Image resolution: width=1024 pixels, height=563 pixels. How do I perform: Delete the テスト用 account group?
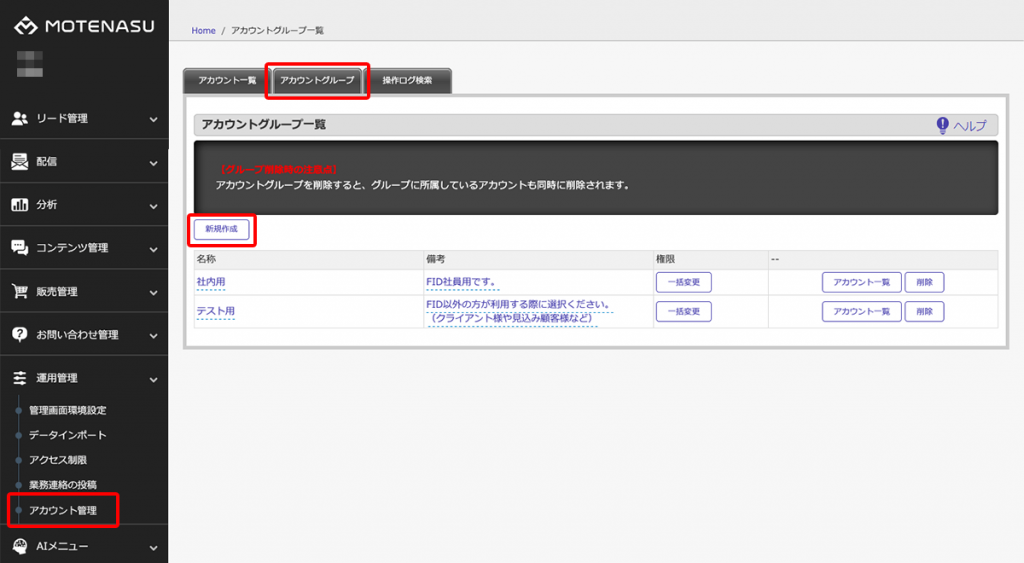tap(923, 311)
